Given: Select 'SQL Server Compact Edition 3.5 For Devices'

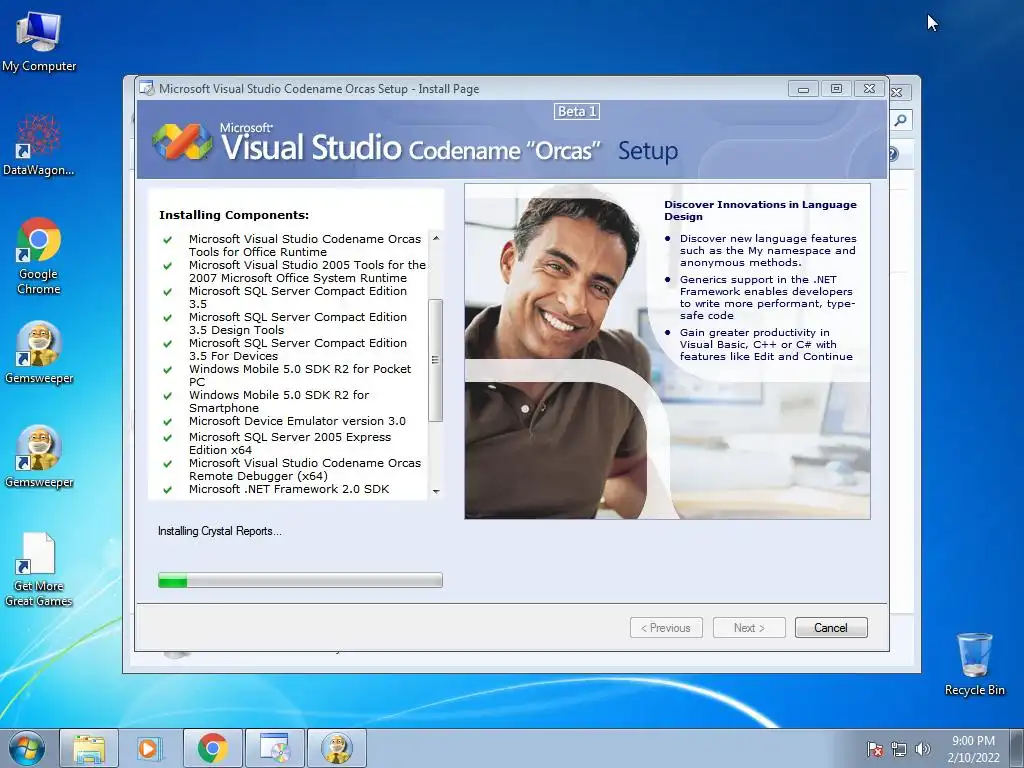Looking at the screenshot, I should tap(298, 349).
